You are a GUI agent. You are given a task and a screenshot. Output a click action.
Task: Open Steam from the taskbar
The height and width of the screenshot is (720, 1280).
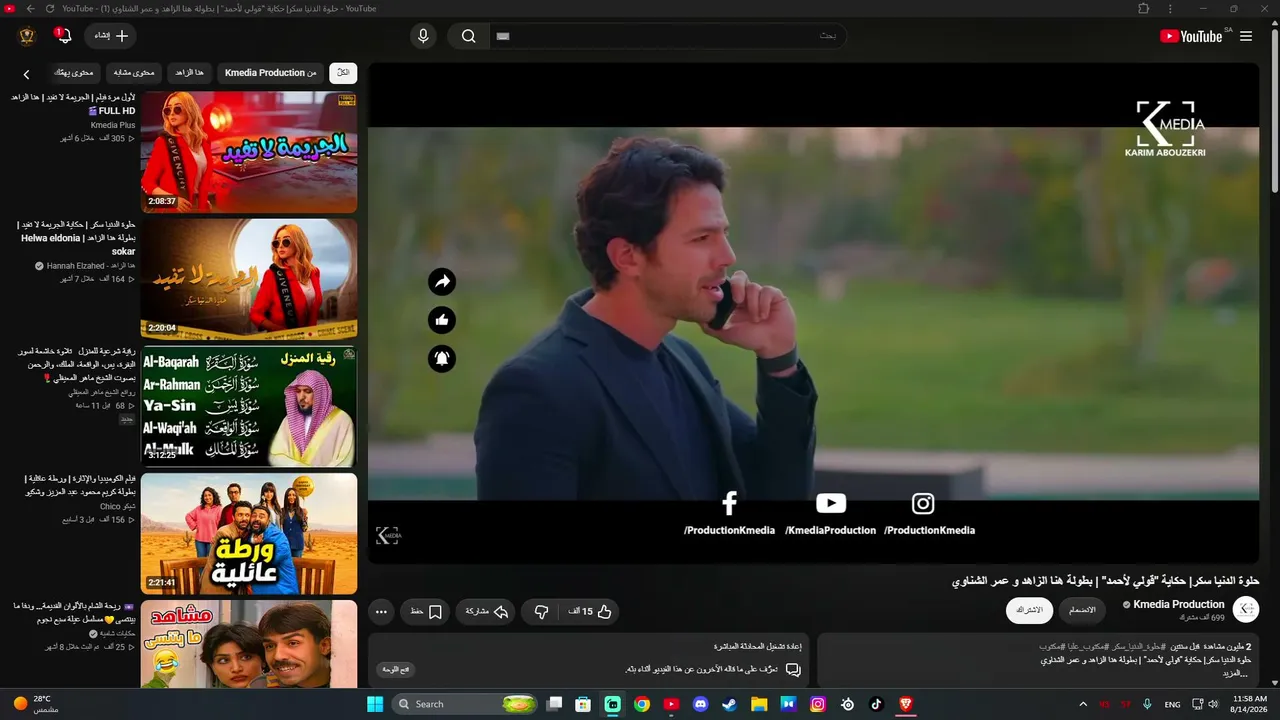[730, 704]
